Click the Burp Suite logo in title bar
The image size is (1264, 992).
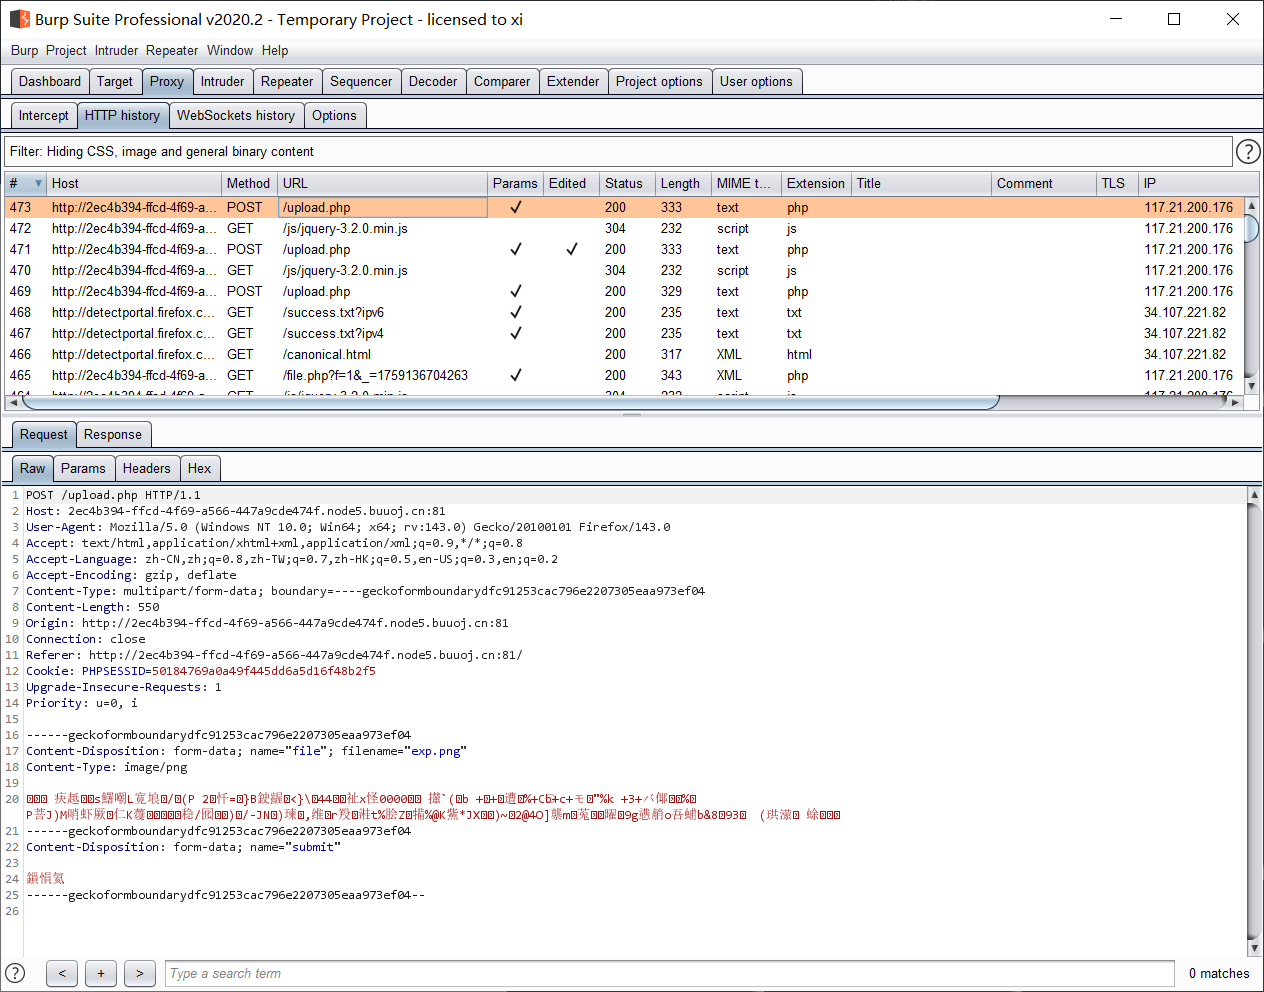(20, 19)
